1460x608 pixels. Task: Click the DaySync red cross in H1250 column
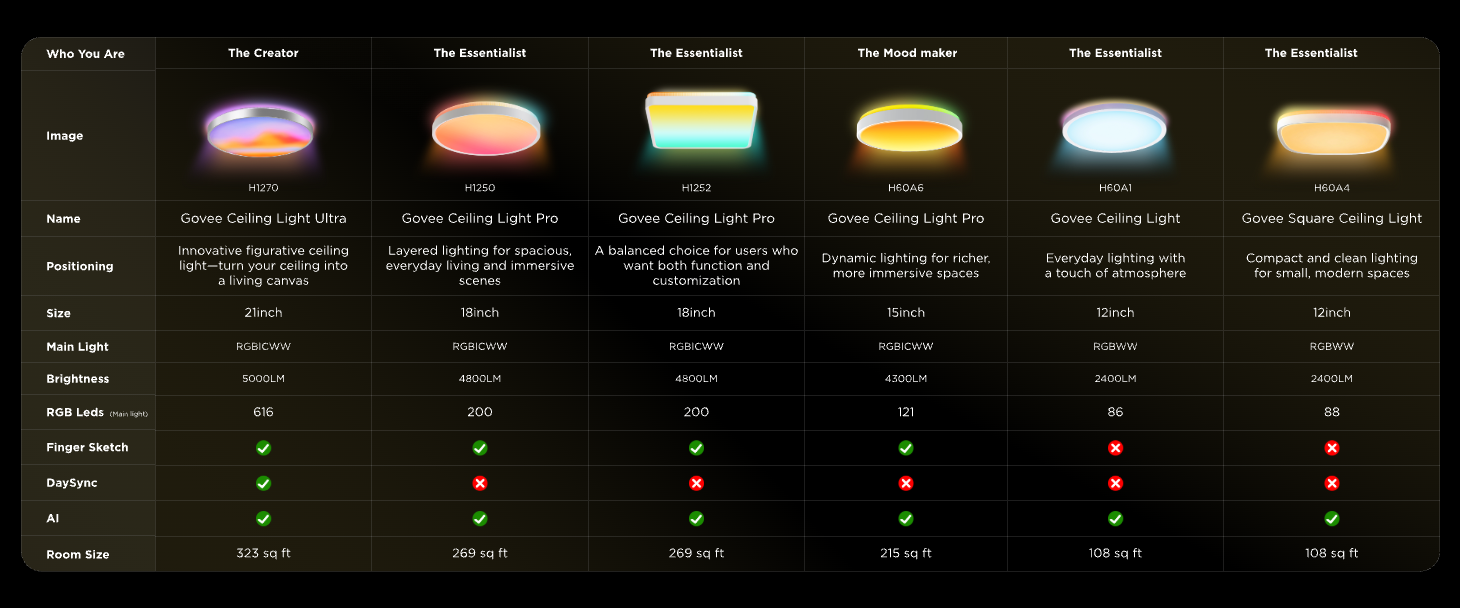(x=480, y=483)
